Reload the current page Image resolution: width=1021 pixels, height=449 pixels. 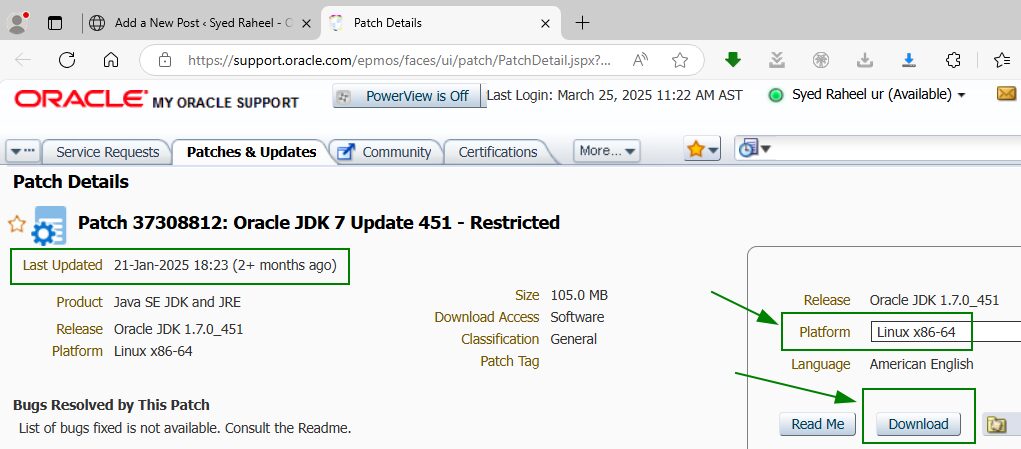(x=67, y=61)
